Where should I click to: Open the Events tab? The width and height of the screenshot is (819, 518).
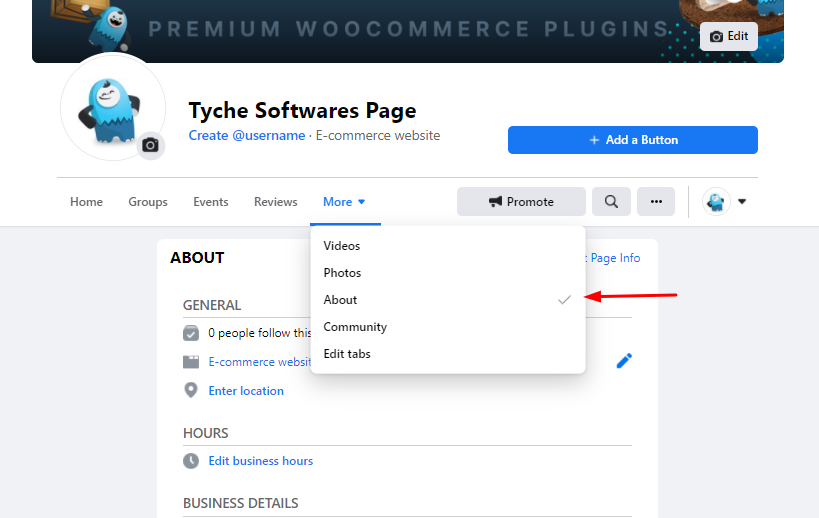tap(210, 202)
